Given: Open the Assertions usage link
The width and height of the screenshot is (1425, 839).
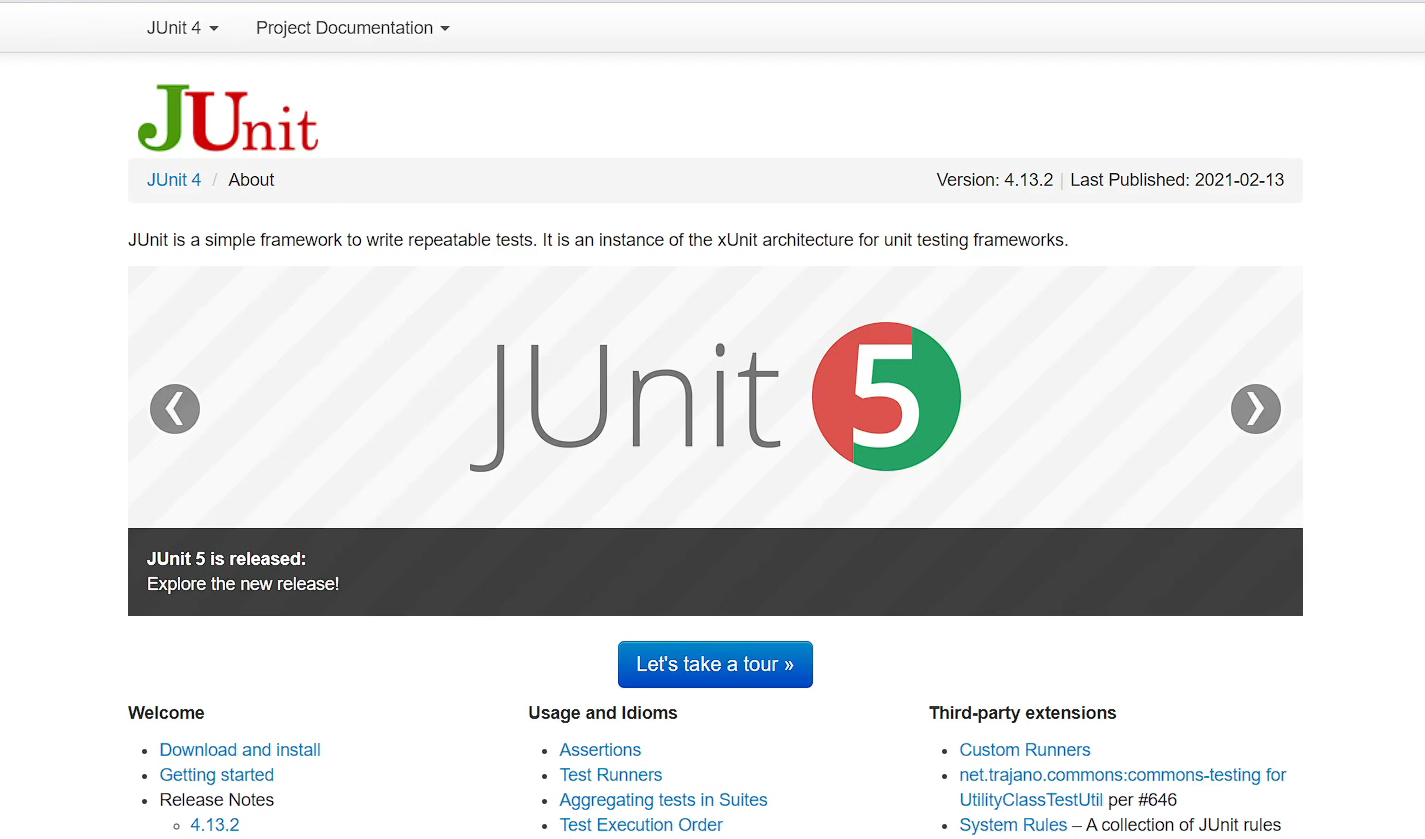Looking at the screenshot, I should coord(600,750).
